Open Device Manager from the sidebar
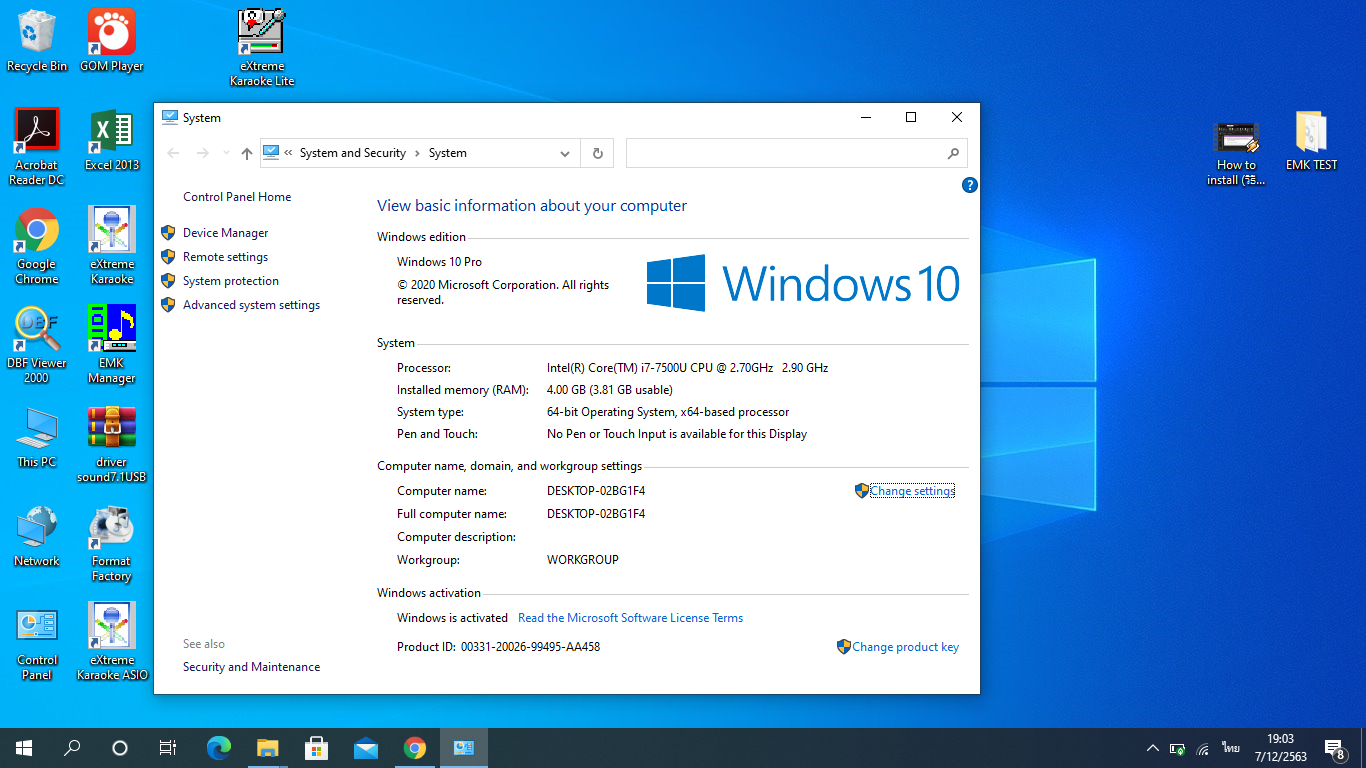The width and height of the screenshot is (1366, 768). [x=225, y=233]
